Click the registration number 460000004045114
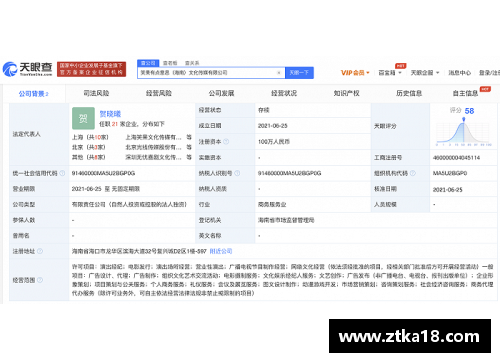The image size is (500, 362). 456,158
